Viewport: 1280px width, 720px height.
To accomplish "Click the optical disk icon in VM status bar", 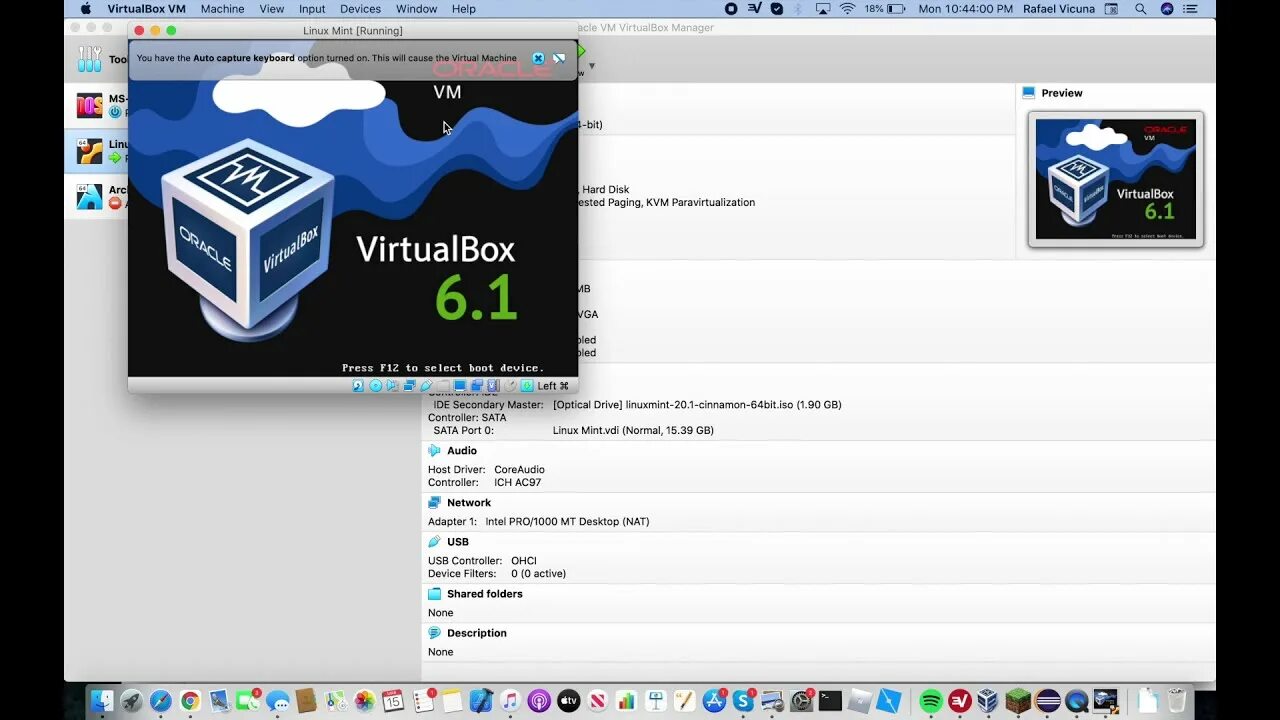I will 376,385.
